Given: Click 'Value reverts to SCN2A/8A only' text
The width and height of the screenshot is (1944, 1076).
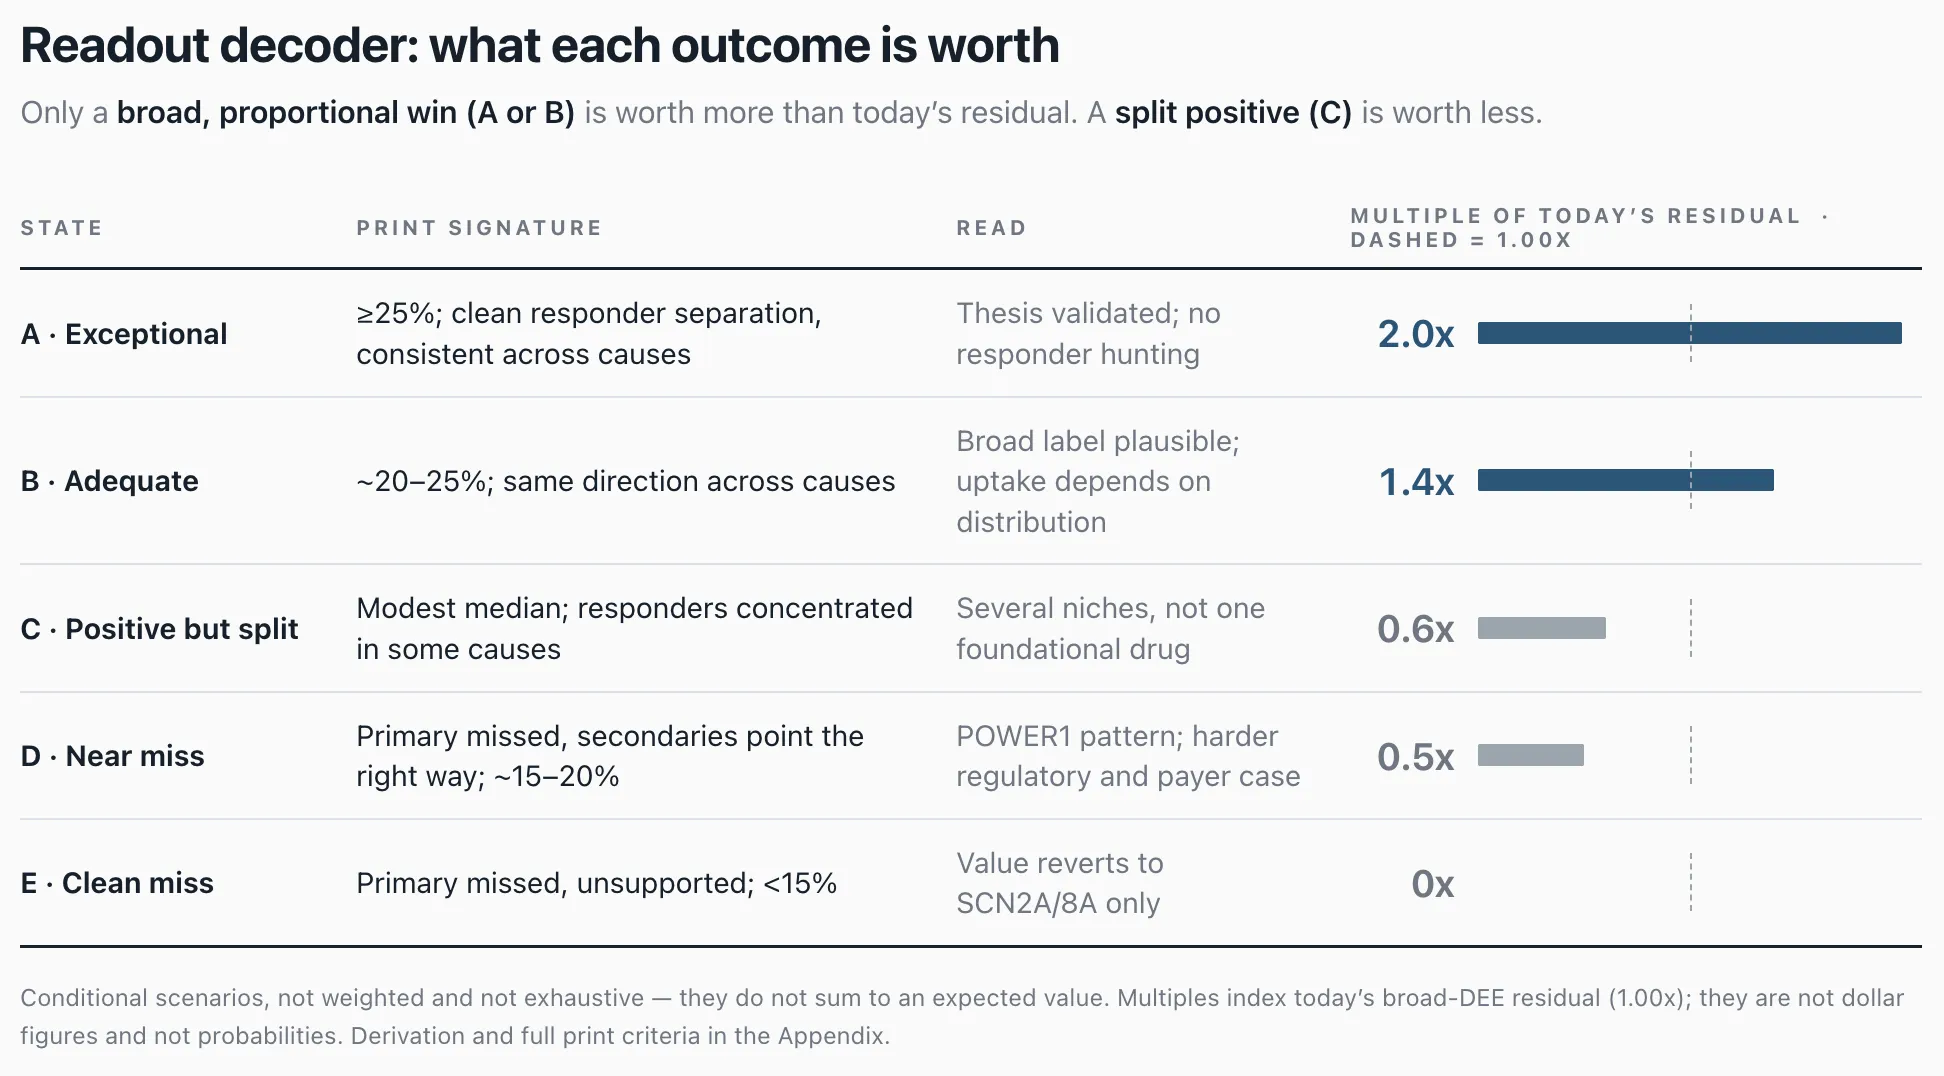Looking at the screenshot, I should 1059,883.
